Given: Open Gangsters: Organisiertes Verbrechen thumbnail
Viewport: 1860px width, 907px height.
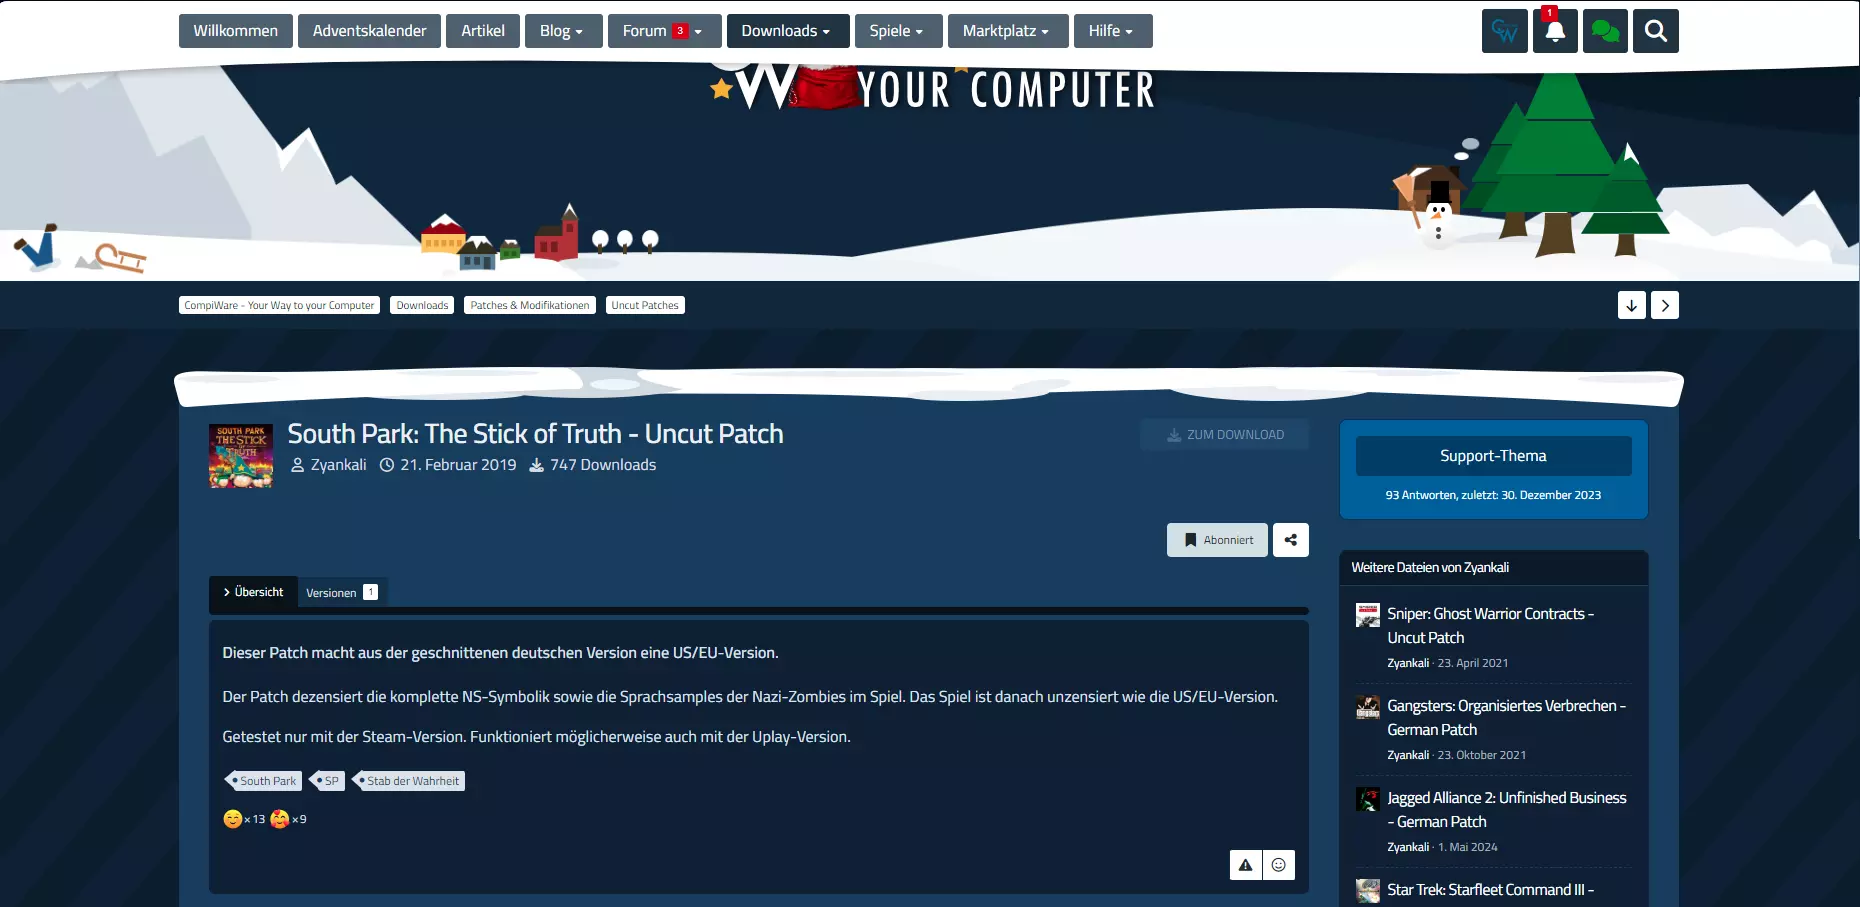Looking at the screenshot, I should point(1368,707).
